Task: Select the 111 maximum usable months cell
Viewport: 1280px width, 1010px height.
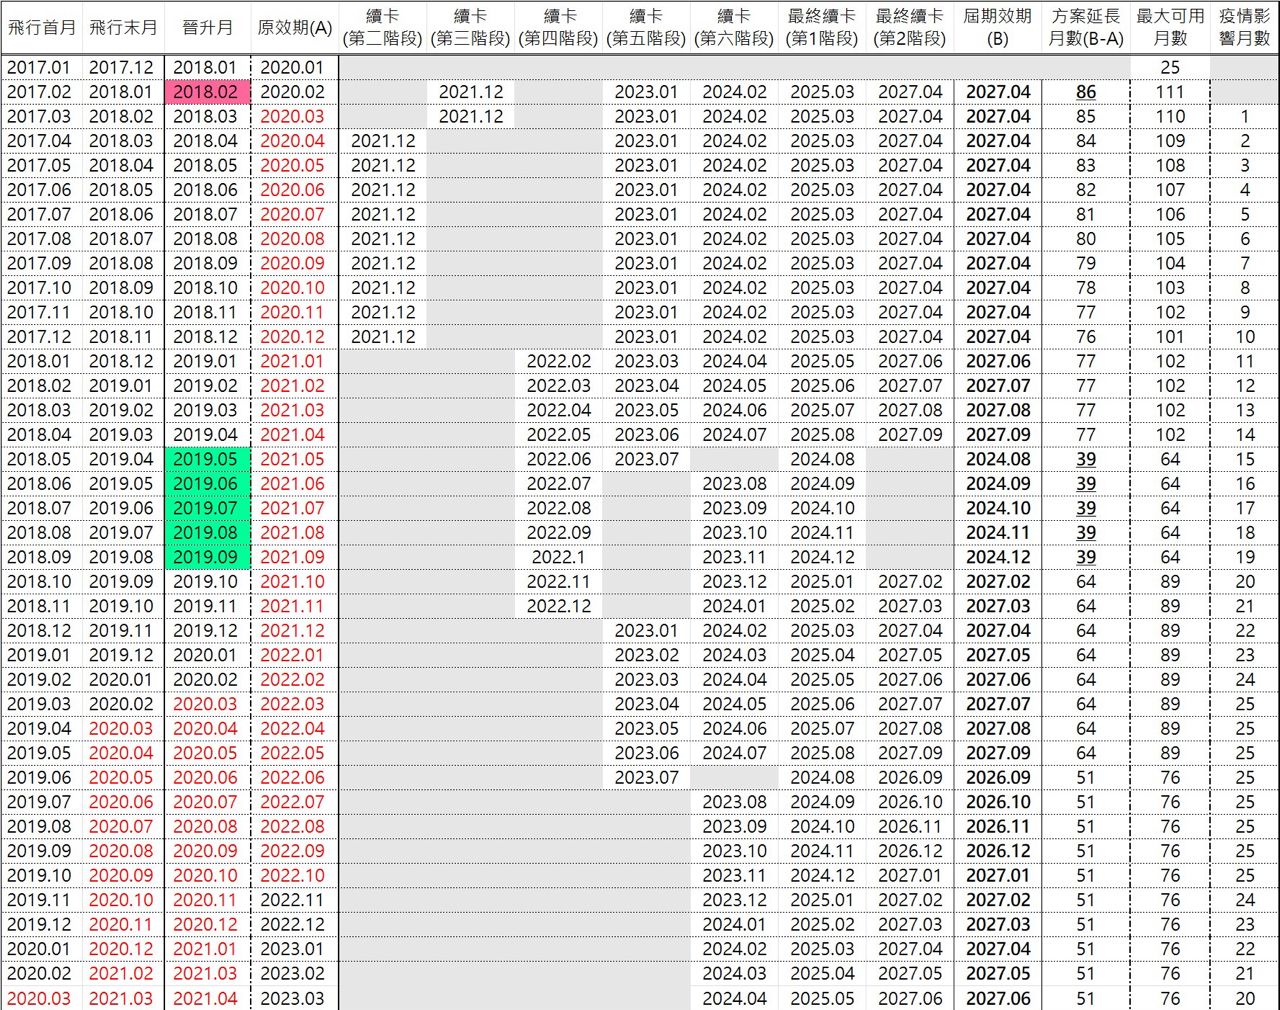Action: tap(1170, 92)
